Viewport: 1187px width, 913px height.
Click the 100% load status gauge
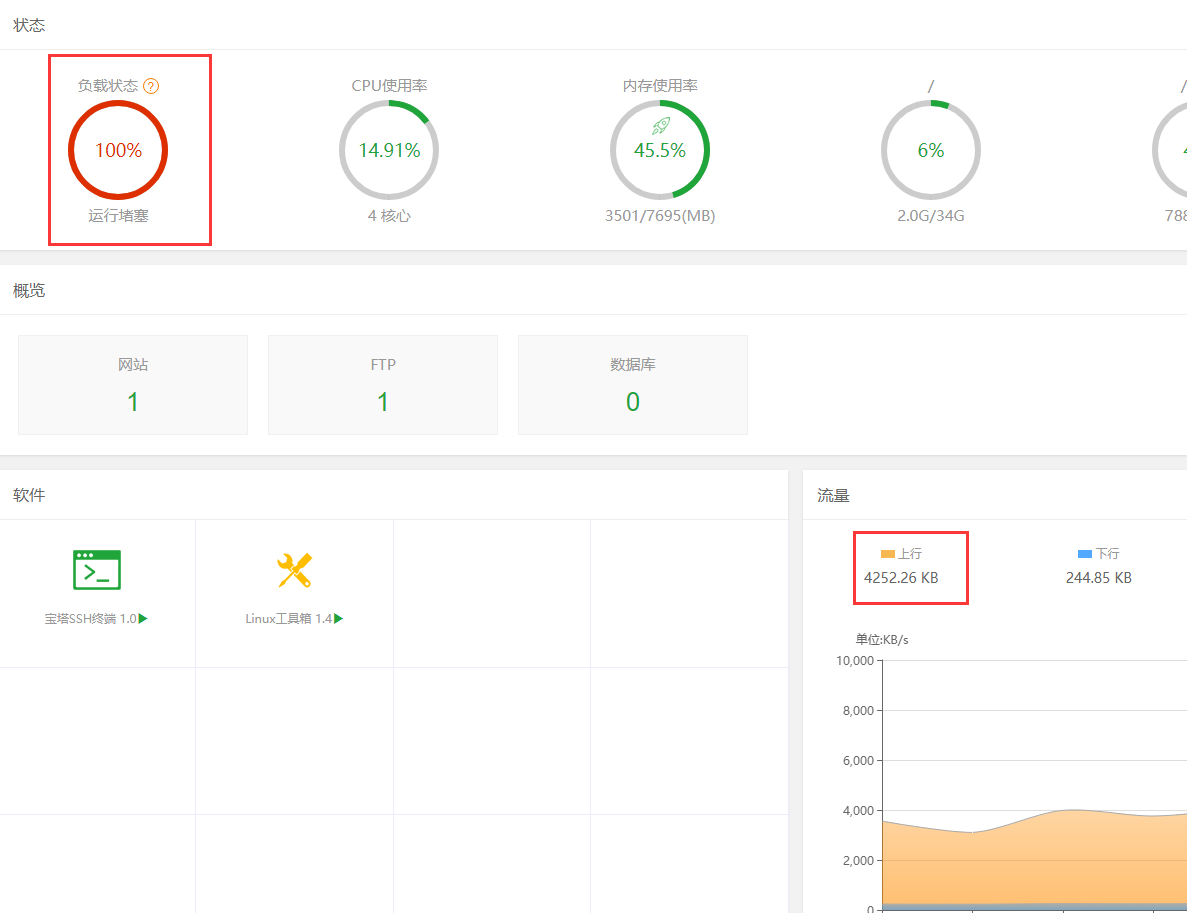118,150
